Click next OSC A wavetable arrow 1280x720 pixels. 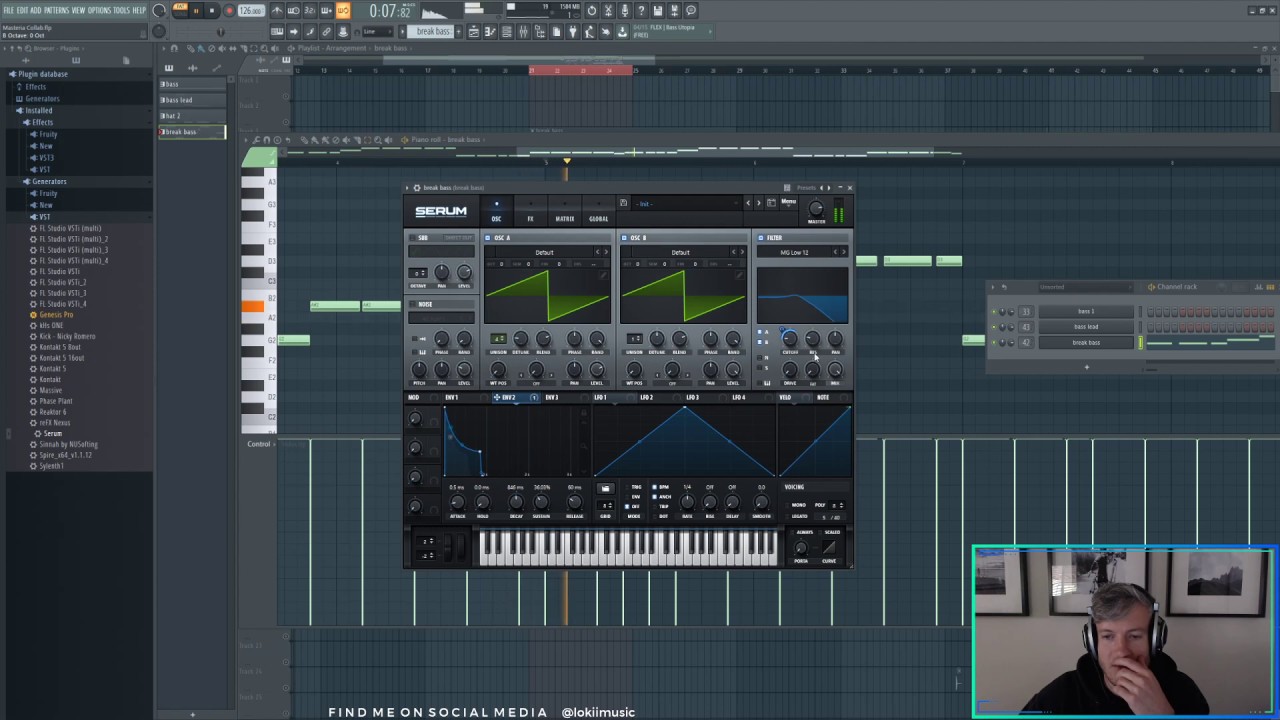[x=606, y=252]
